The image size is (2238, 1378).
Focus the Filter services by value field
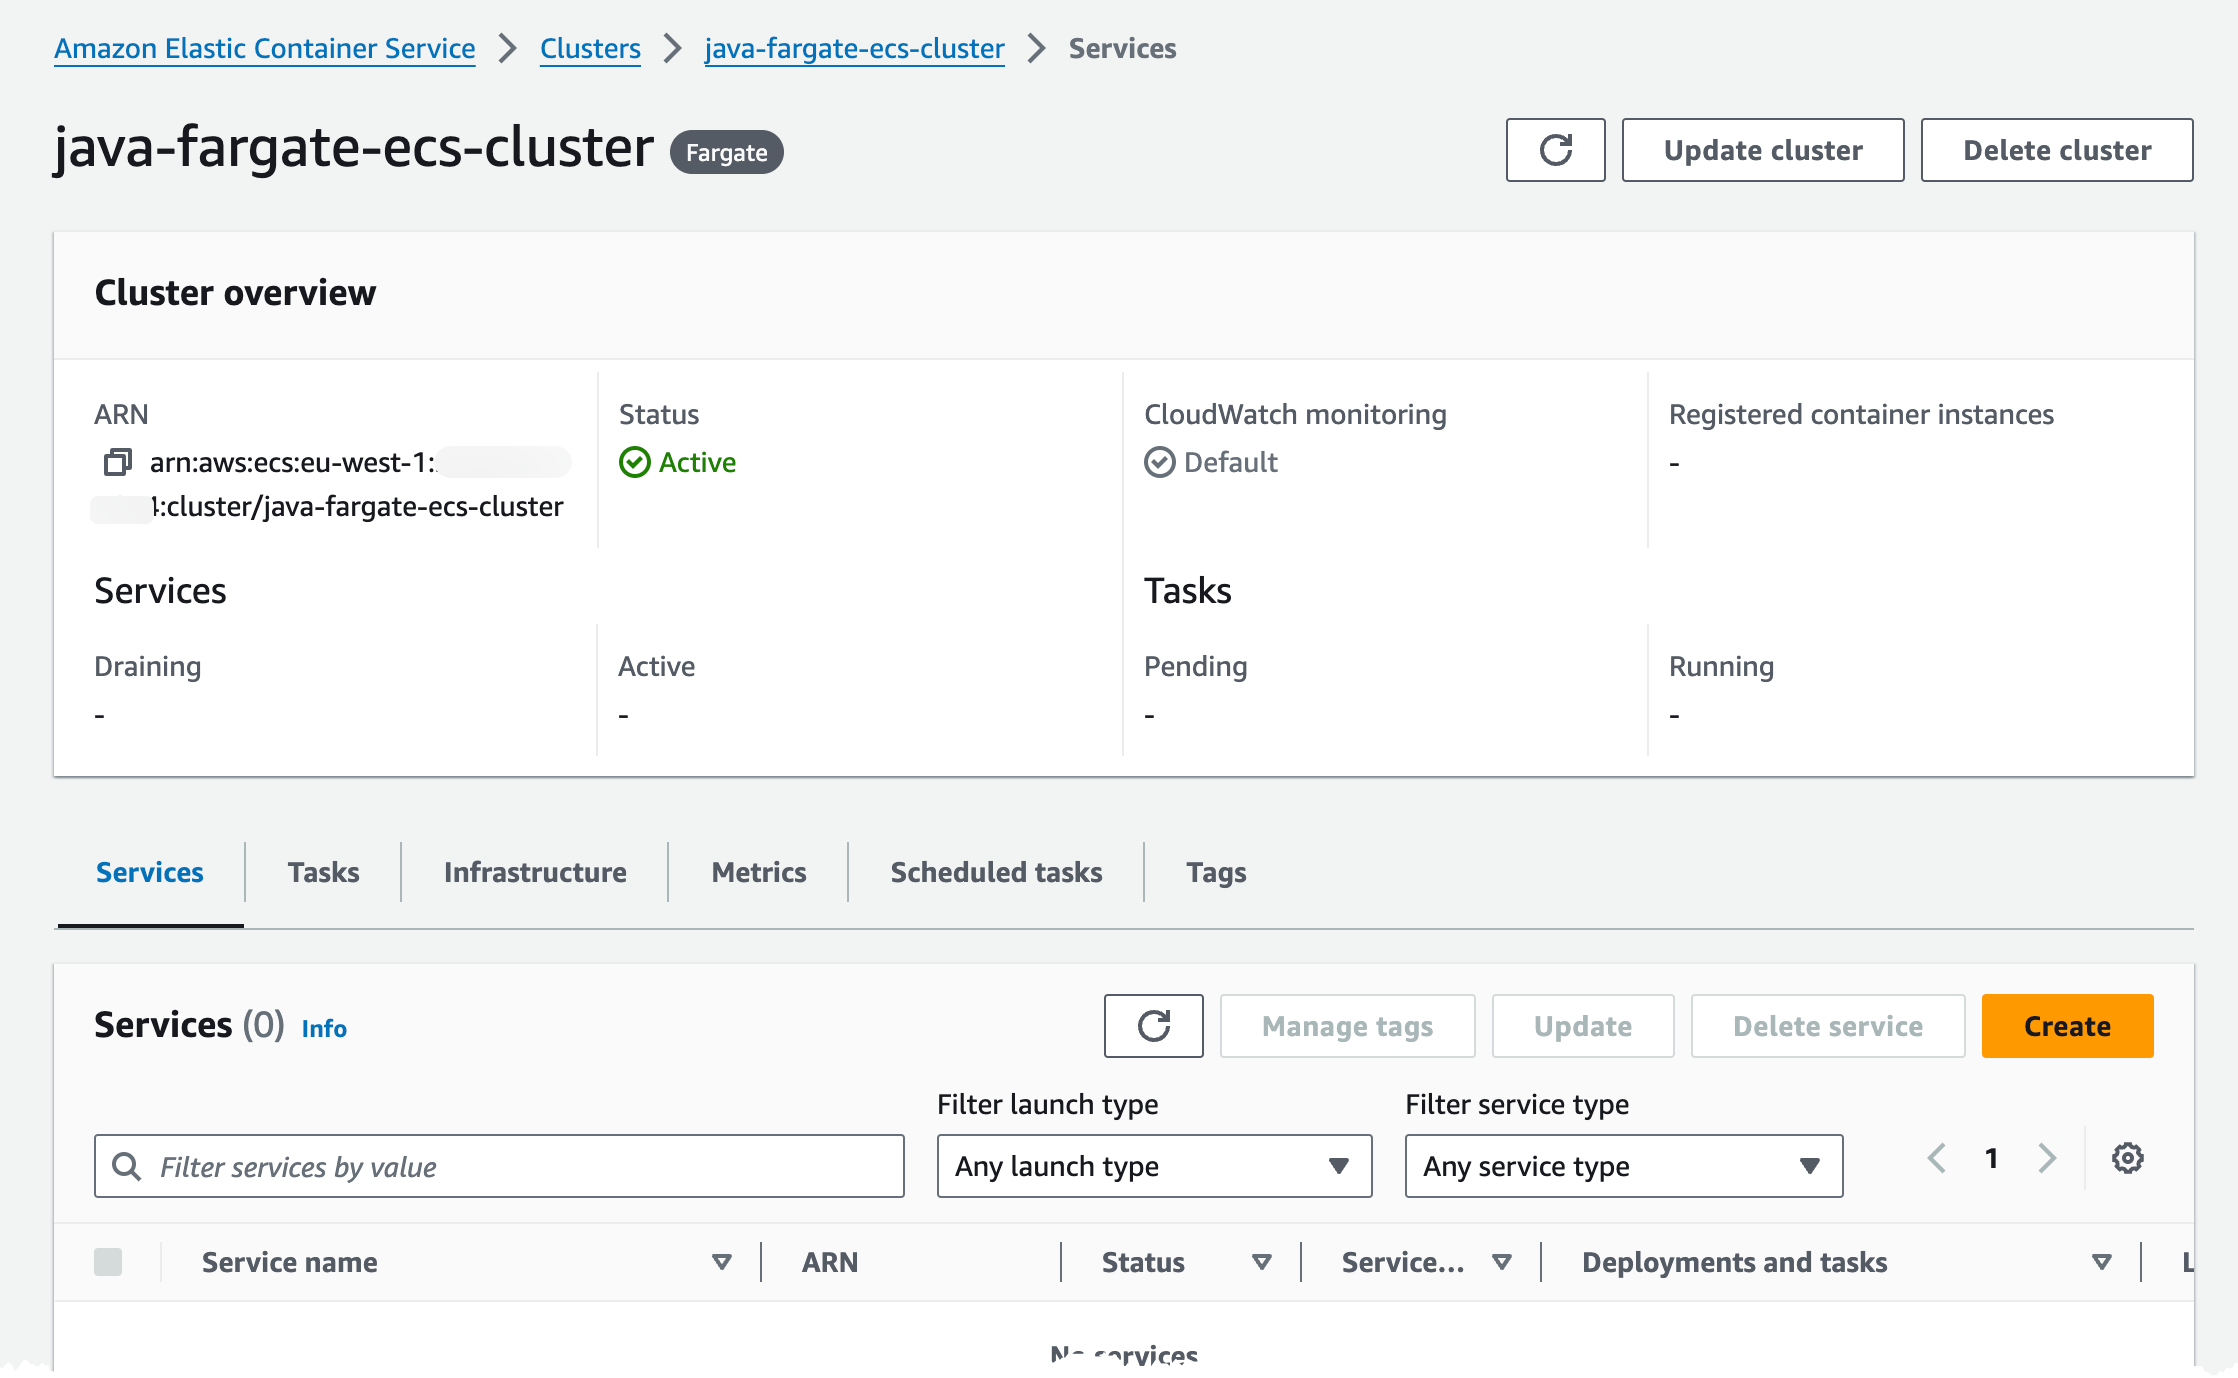tap(499, 1166)
